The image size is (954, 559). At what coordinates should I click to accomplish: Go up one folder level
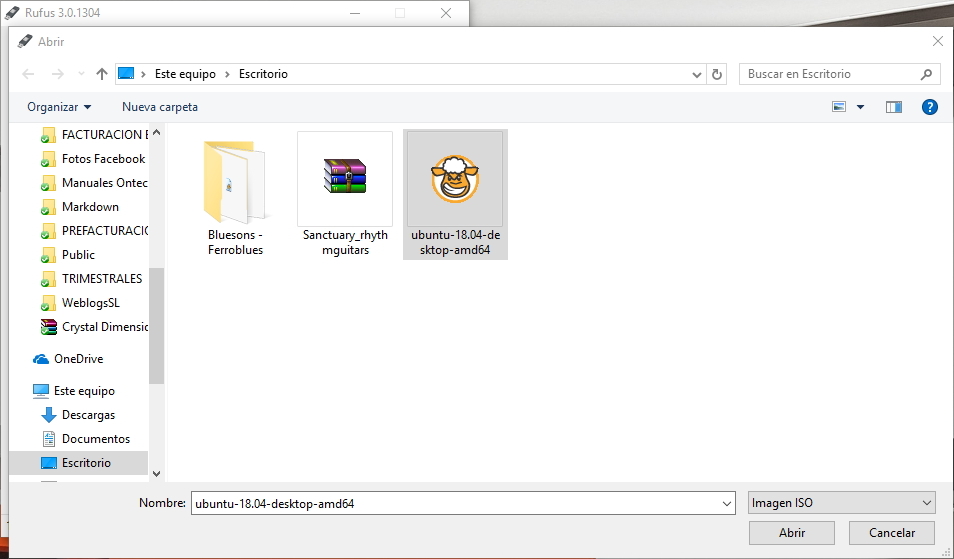[102, 74]
